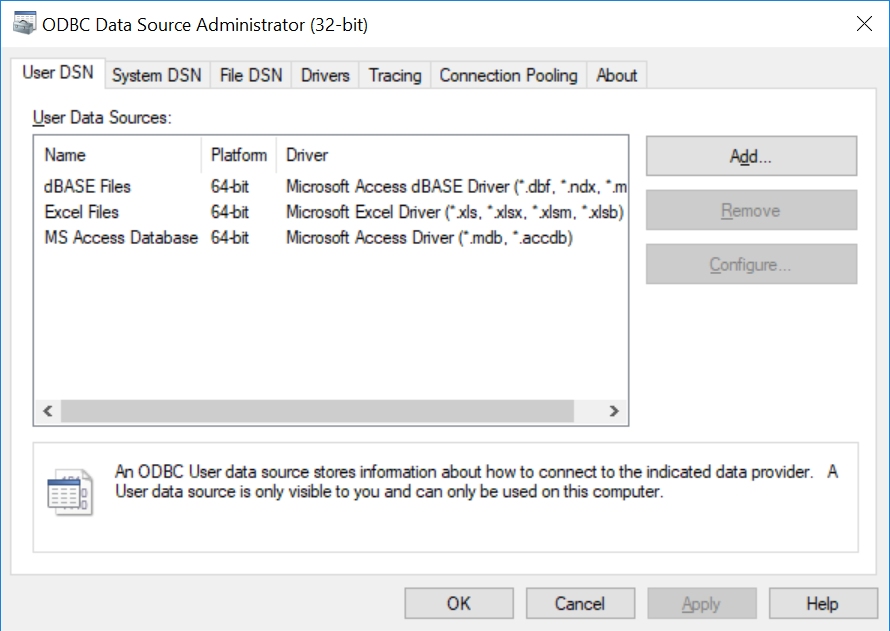Click the Configure... button

click(751, 264)
